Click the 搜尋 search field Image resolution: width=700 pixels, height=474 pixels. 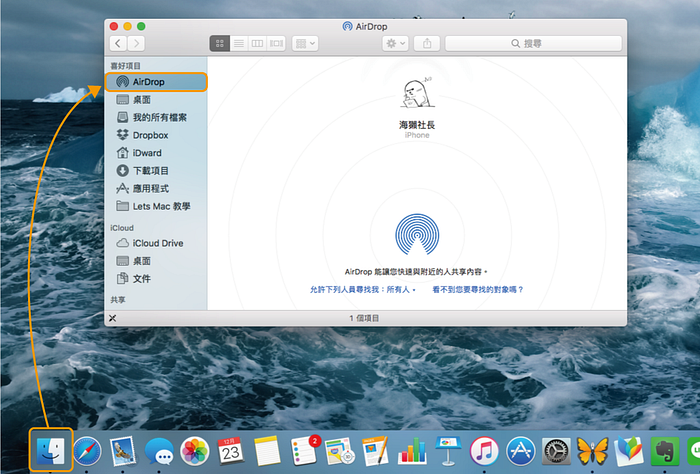click(533, 43)
